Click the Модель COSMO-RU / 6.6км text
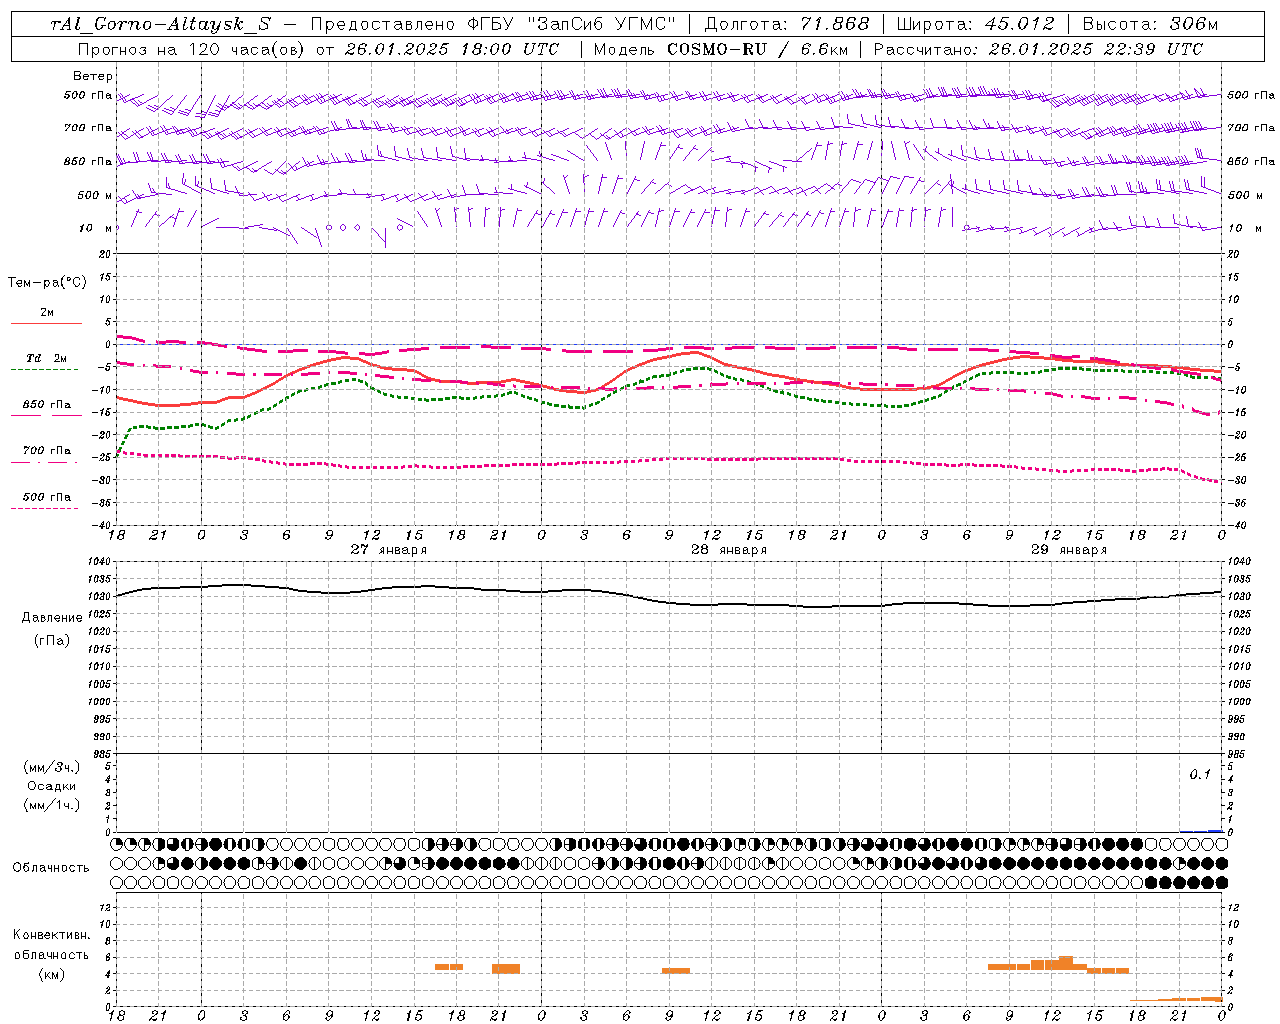Viewport: 1280px width, 1024px height. [722, 49]
